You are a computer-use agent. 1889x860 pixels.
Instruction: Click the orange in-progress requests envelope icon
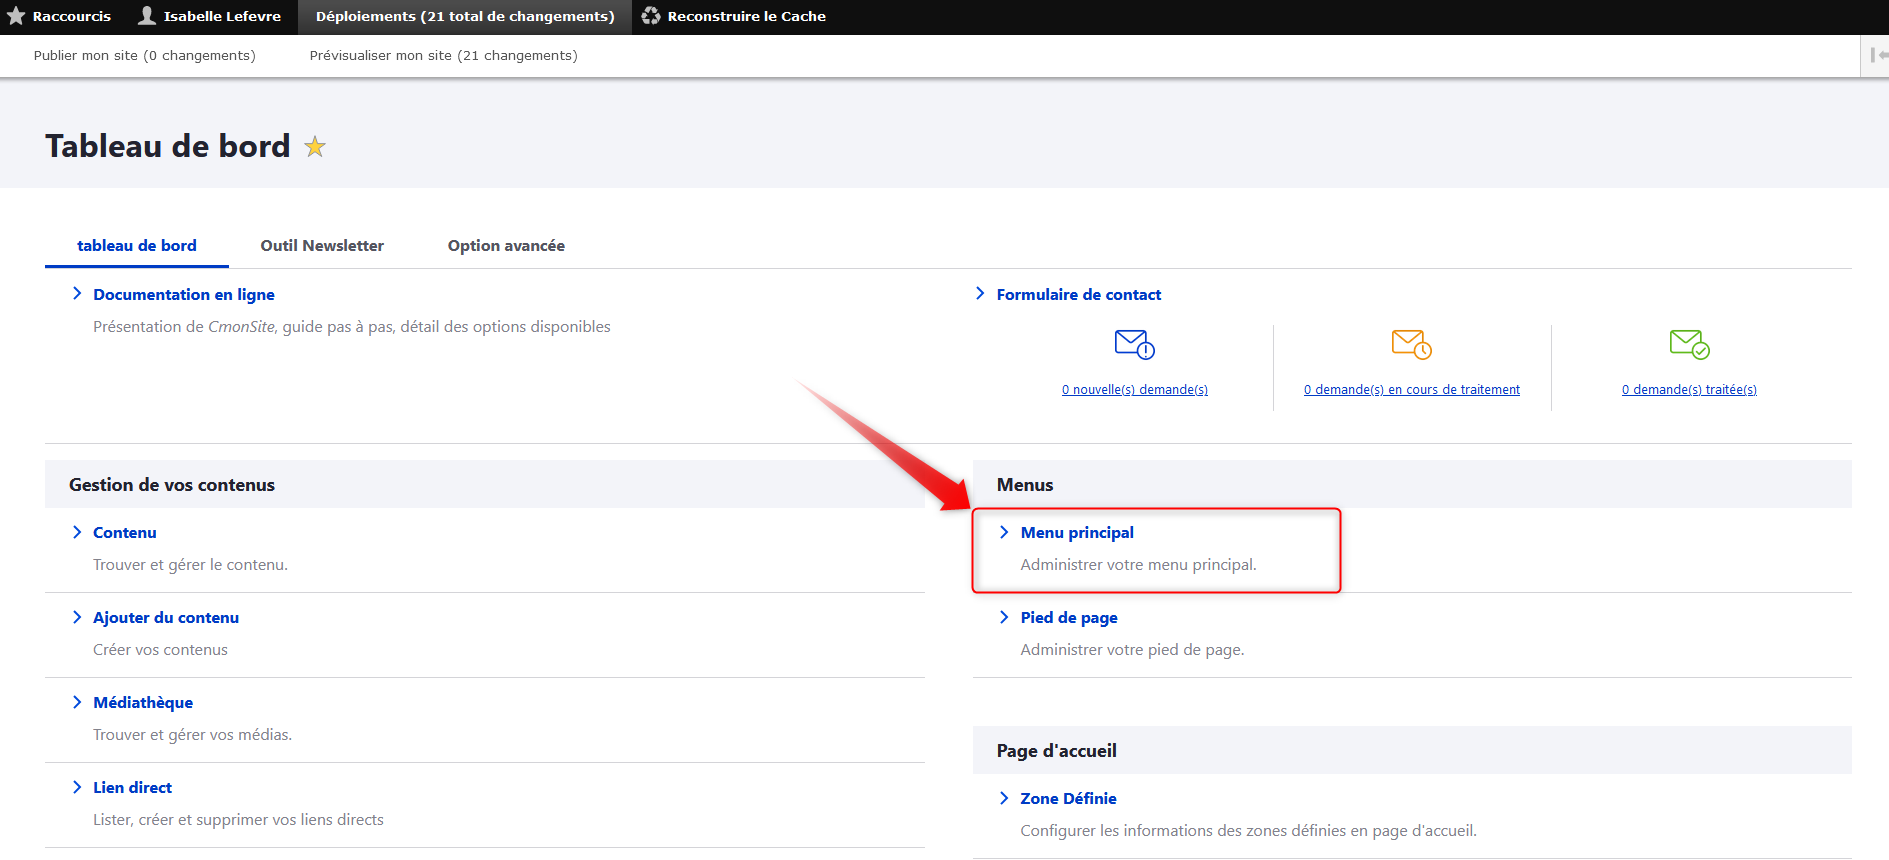point(1411,344)
